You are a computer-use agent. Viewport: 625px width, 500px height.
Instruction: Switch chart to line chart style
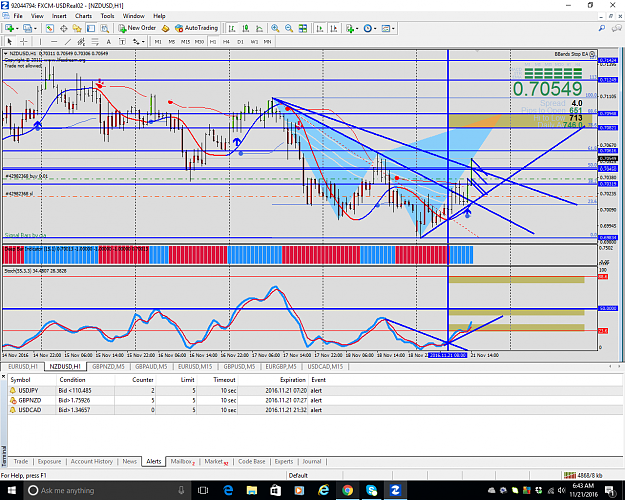click(x=259, y=28)
